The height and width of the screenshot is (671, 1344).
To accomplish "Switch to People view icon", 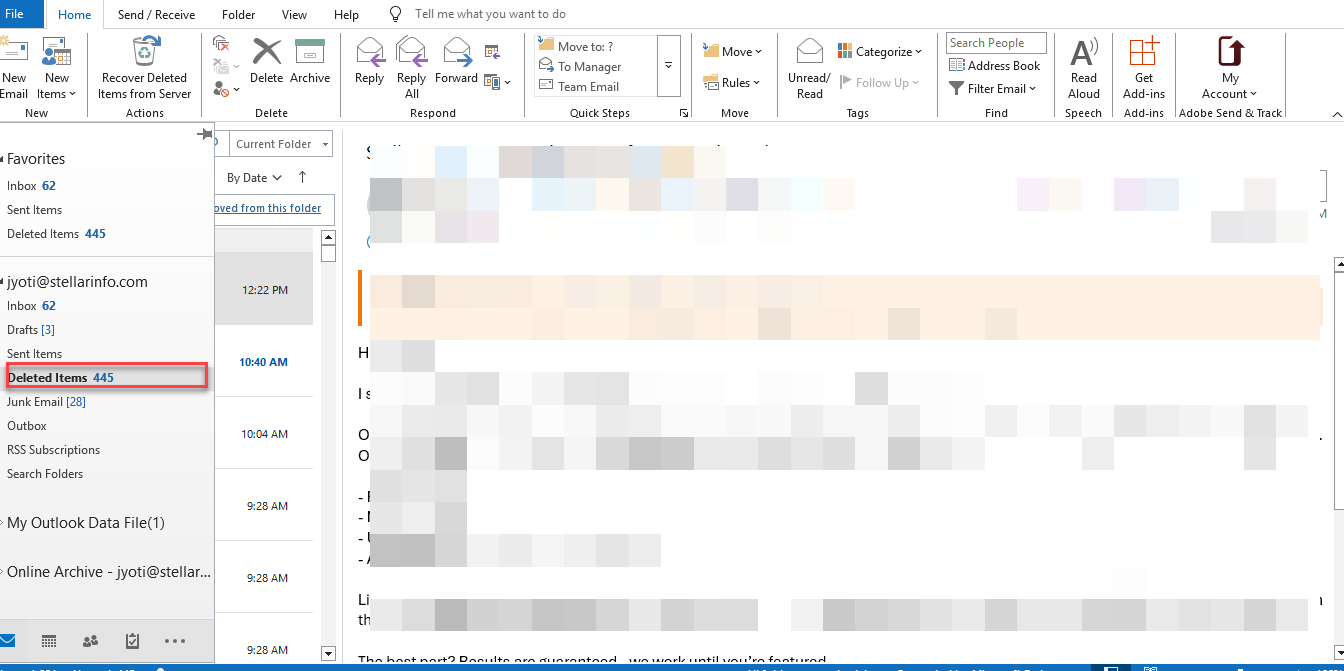I will [x=90, y=641].
